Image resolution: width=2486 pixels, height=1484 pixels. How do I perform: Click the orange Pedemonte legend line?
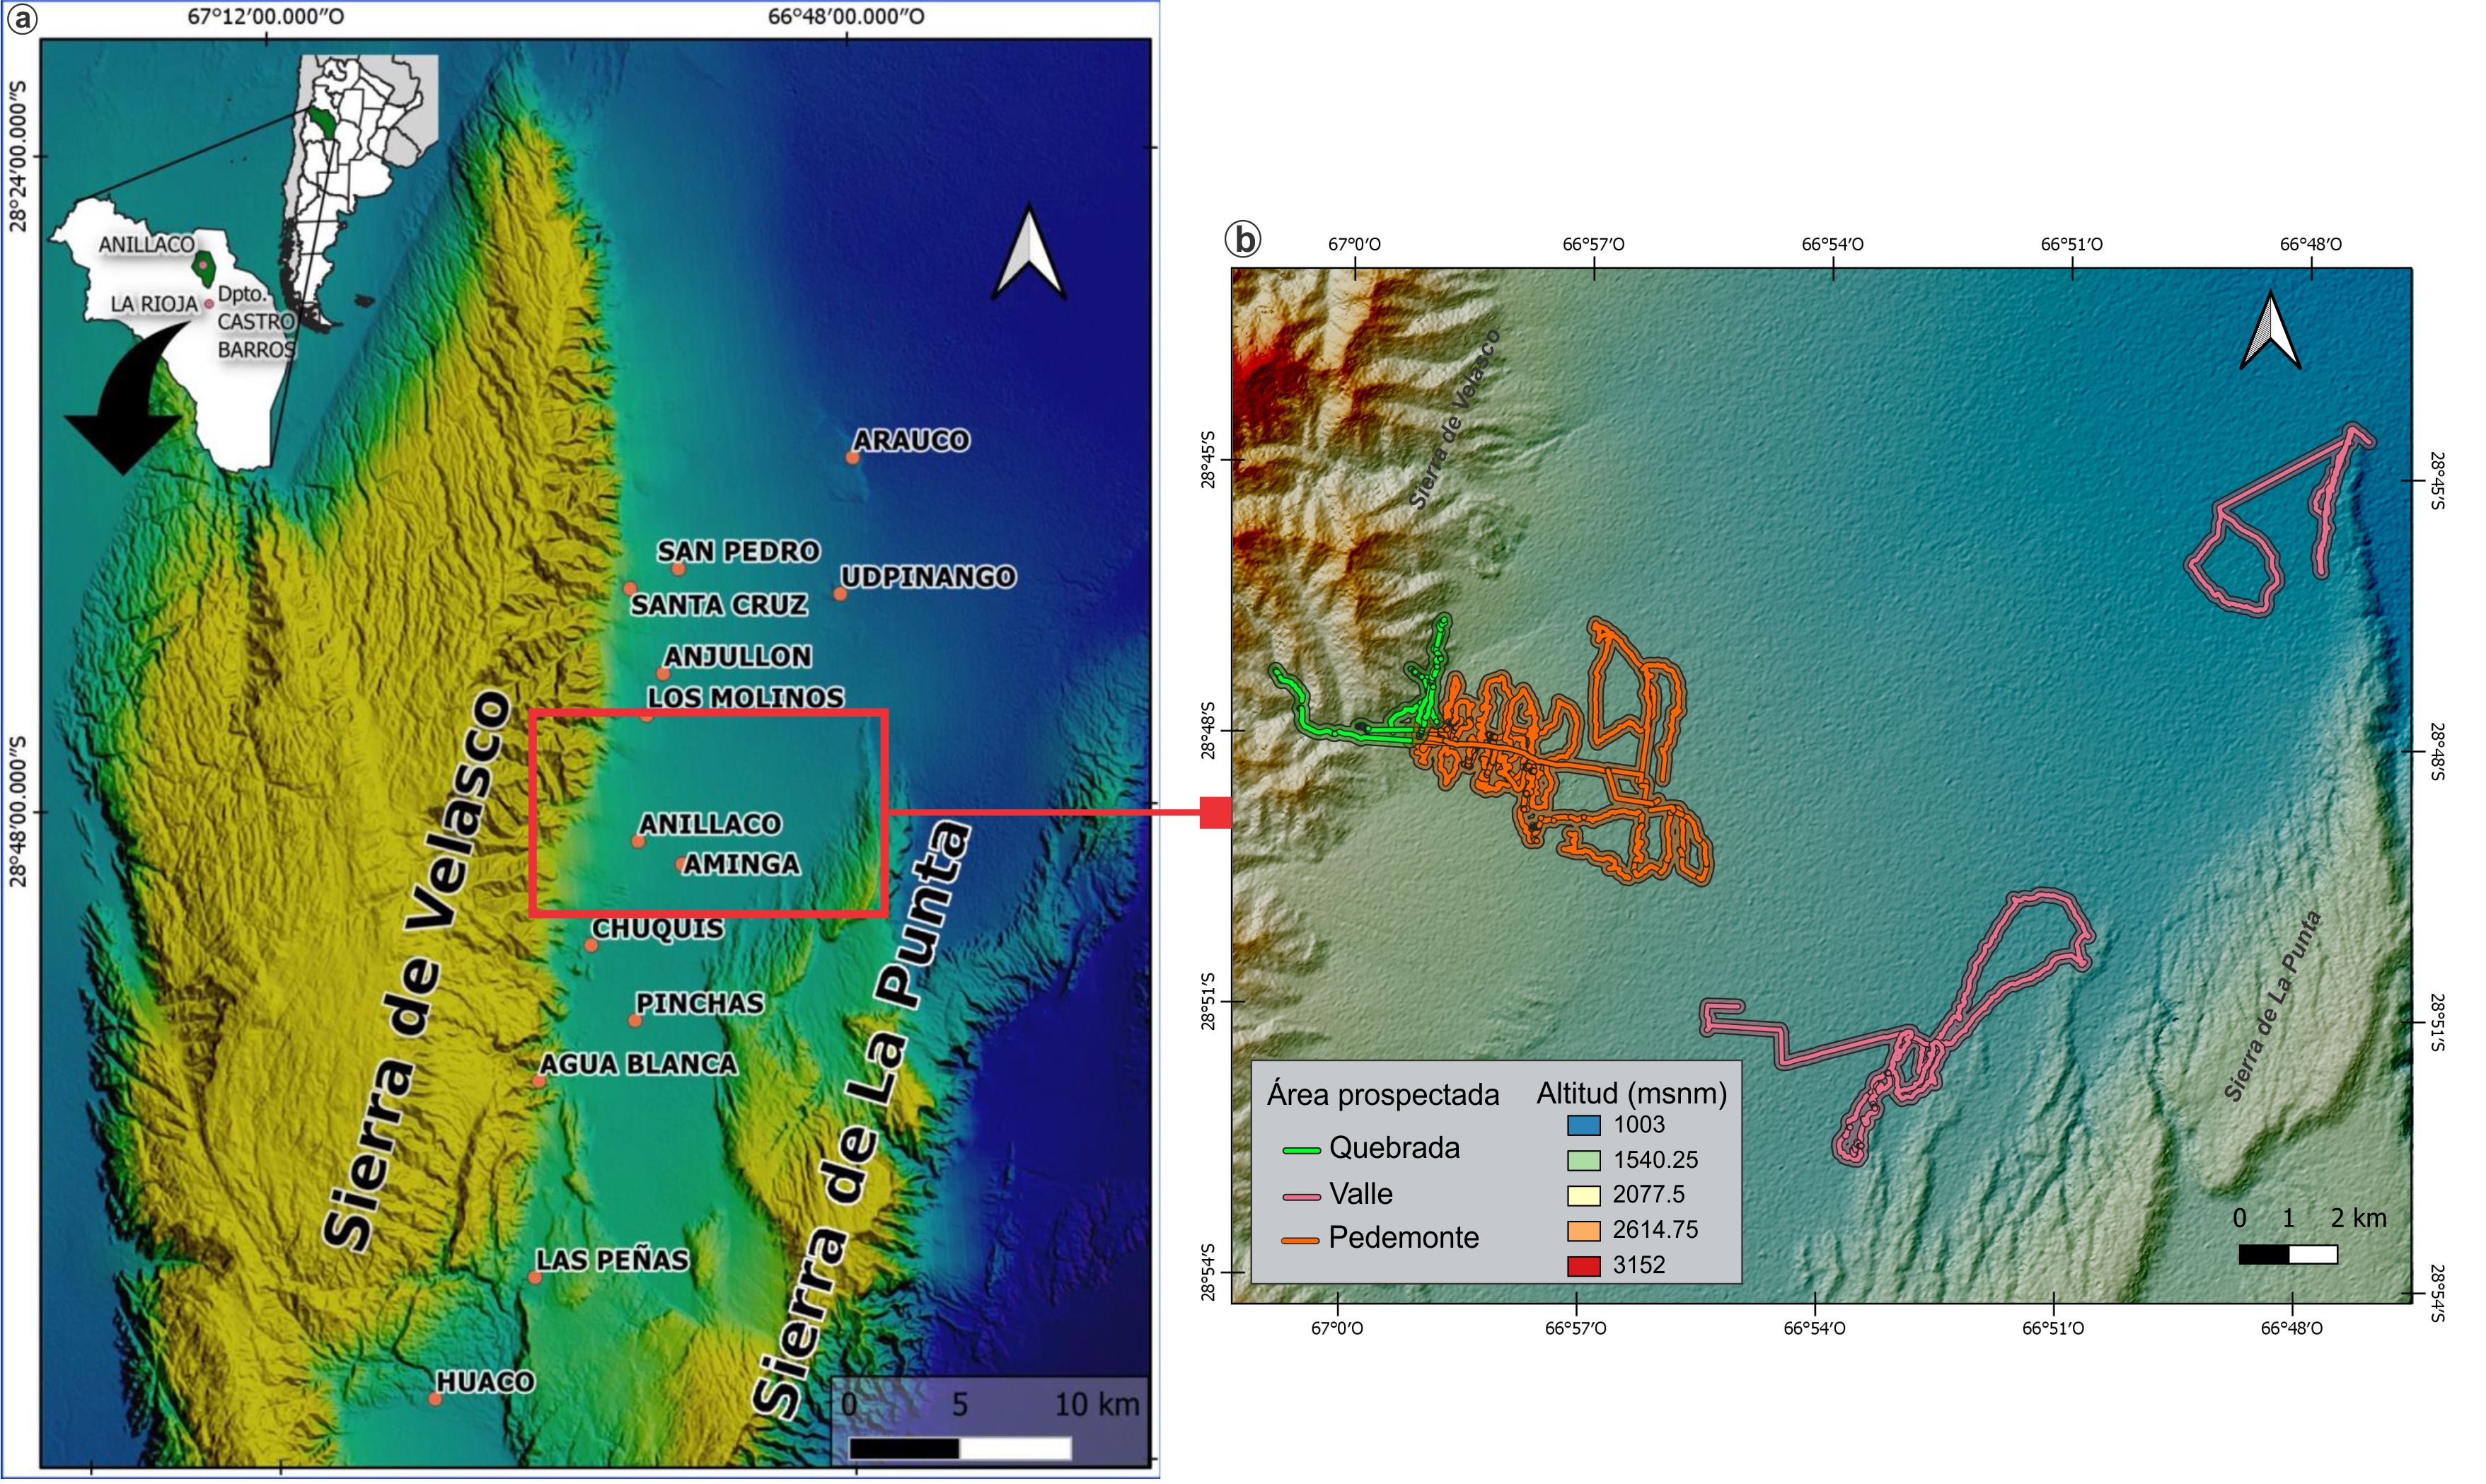[x=1301, y=1241]
